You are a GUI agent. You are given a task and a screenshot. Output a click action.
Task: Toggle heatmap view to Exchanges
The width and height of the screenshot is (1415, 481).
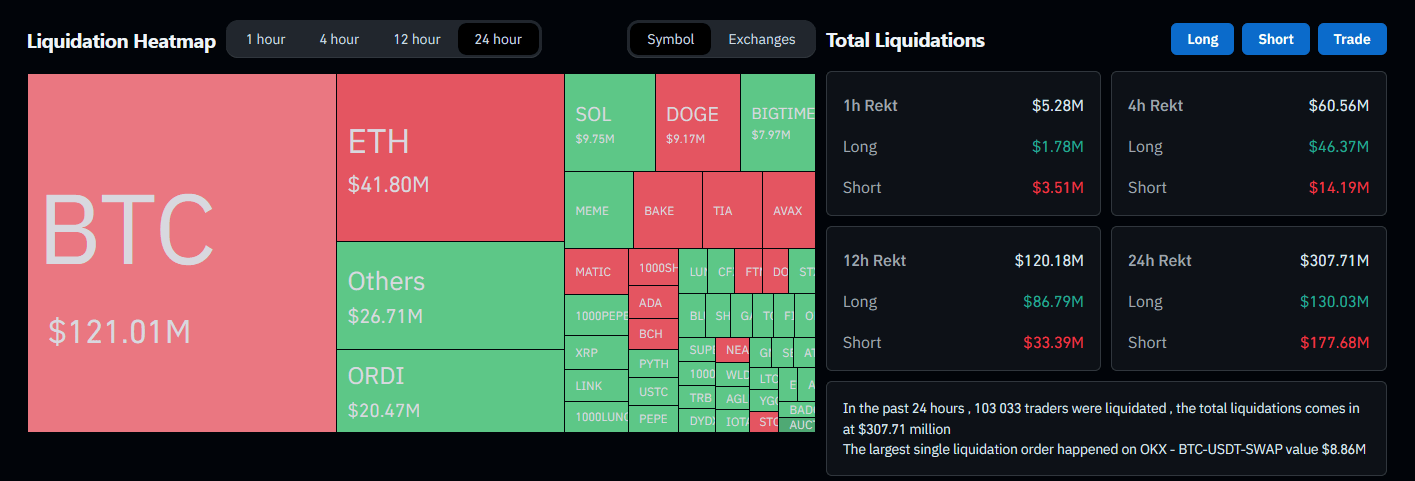[x=761, y=39]
